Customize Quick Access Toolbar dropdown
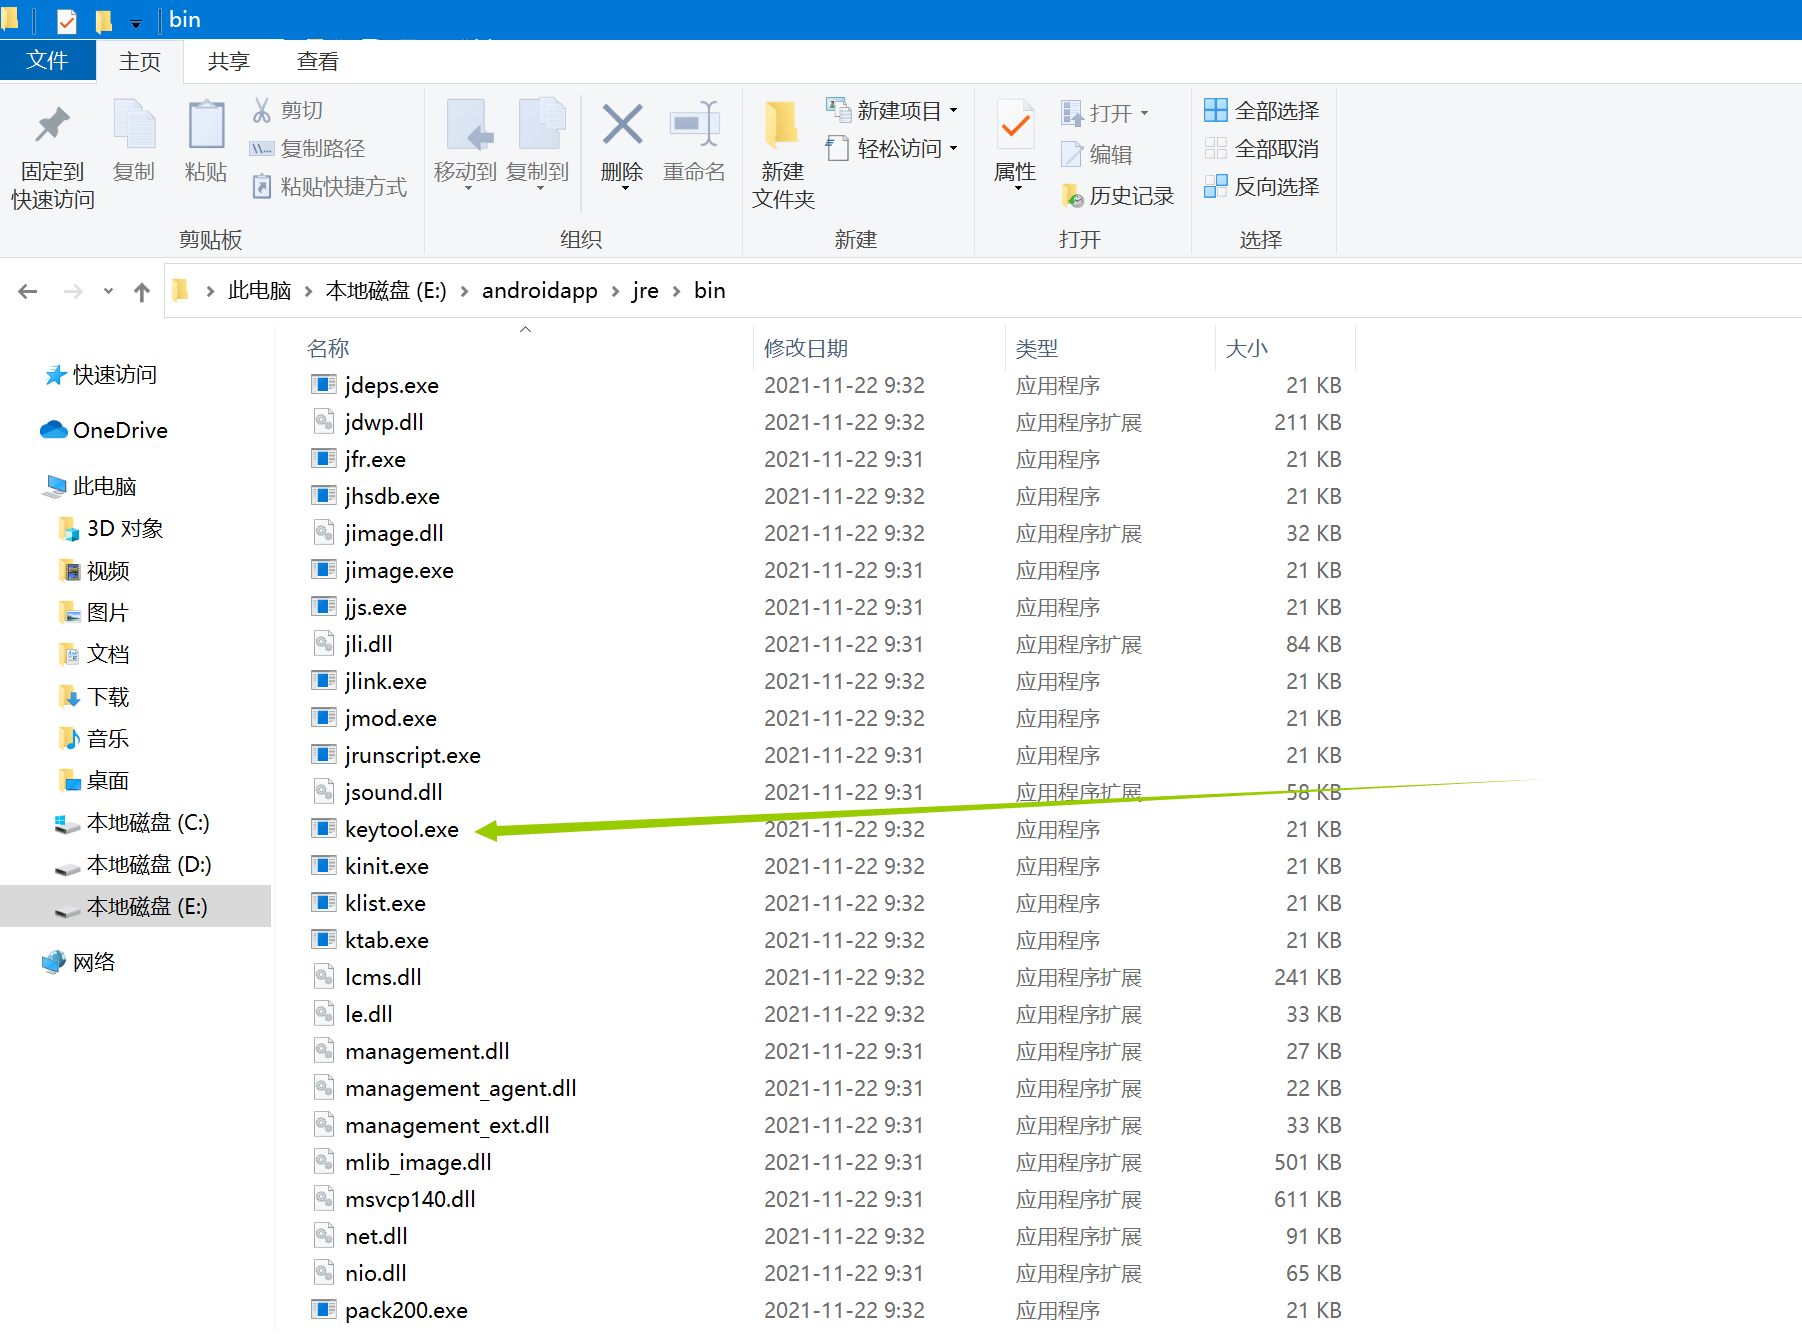This screenshot has width=1802, height=1340. 136,22
